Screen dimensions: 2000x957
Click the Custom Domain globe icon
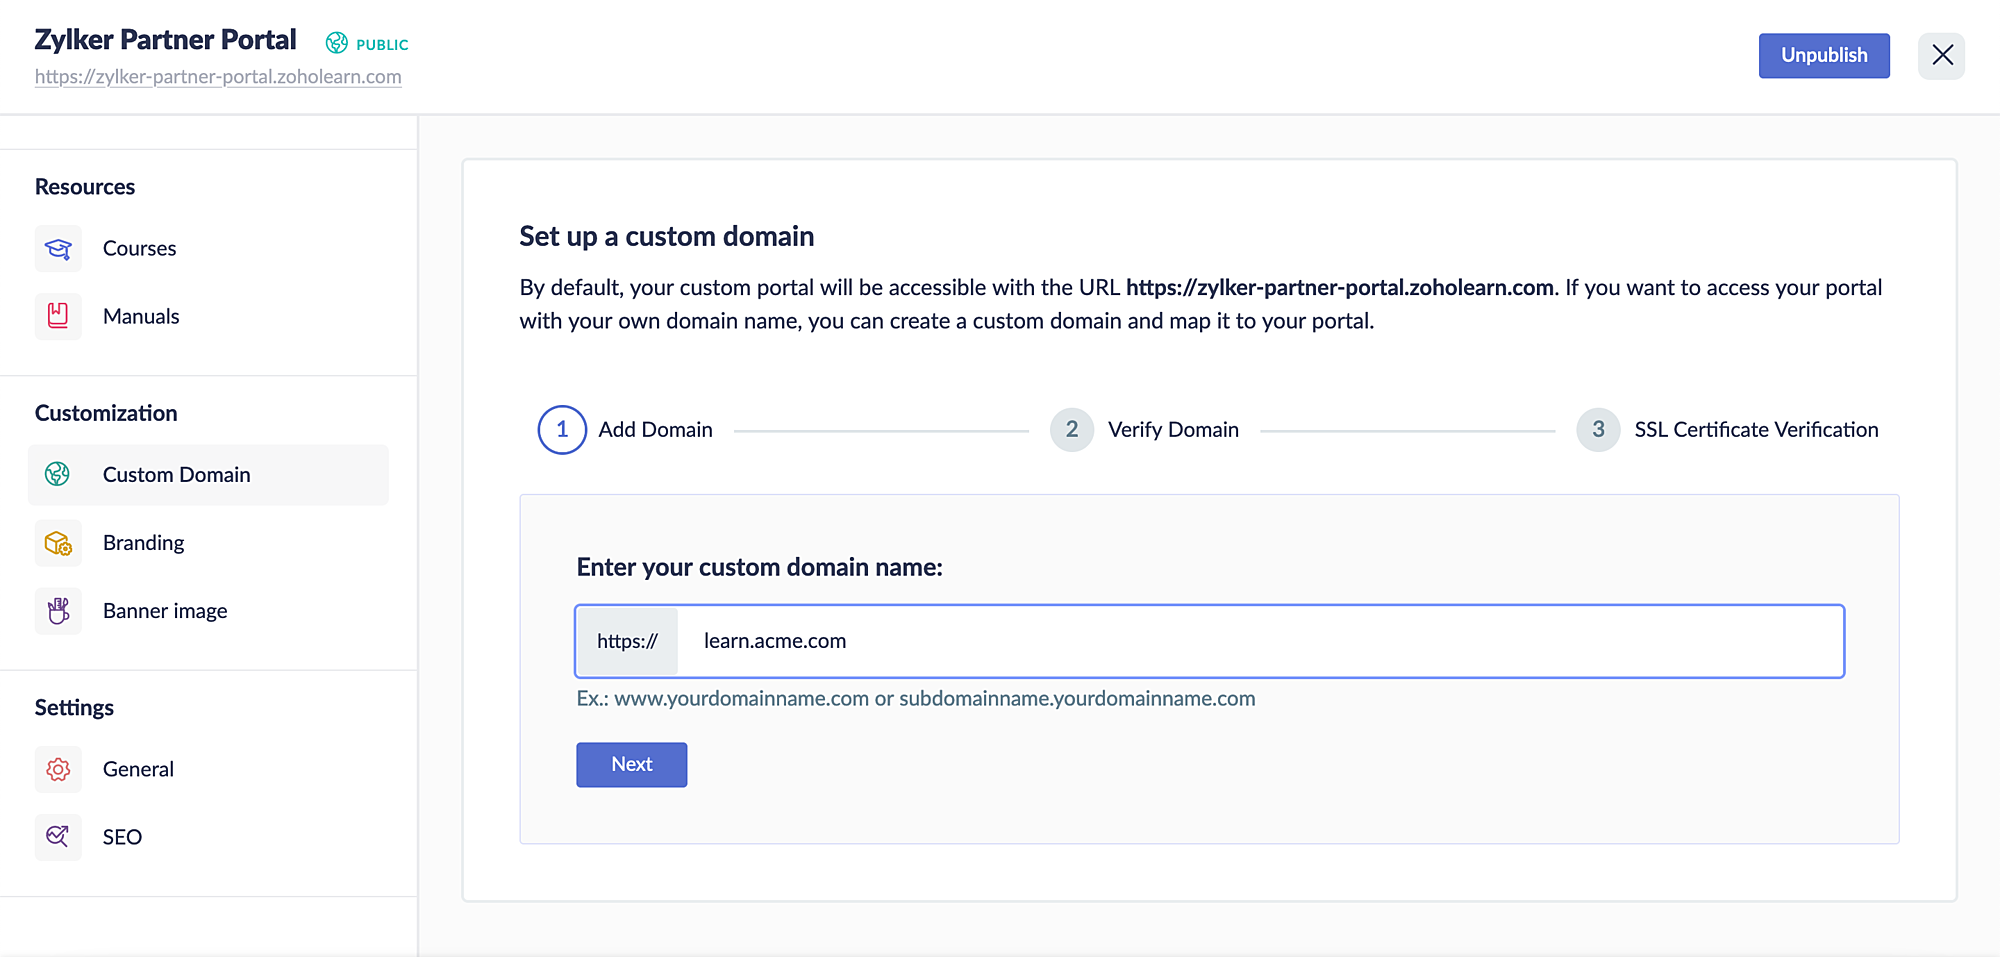58,474
